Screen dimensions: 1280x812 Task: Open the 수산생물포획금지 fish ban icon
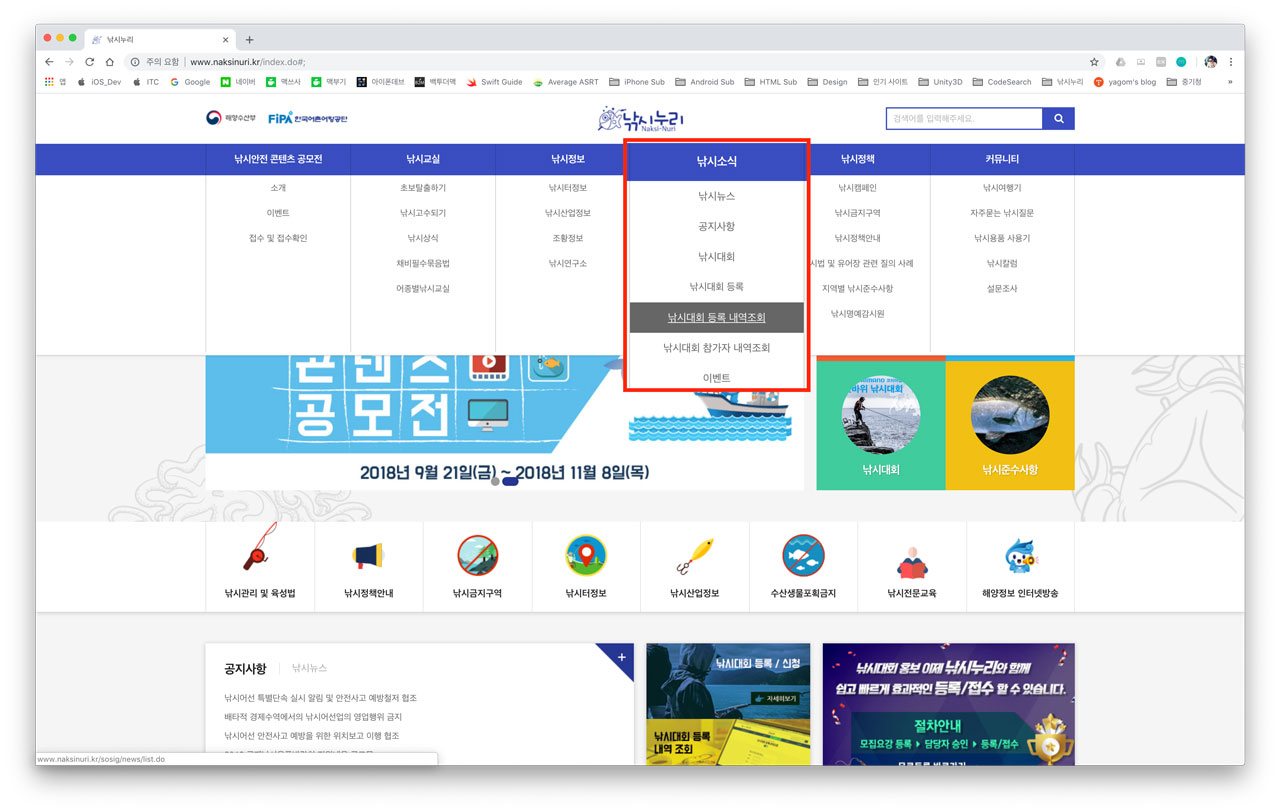point(802,556)
